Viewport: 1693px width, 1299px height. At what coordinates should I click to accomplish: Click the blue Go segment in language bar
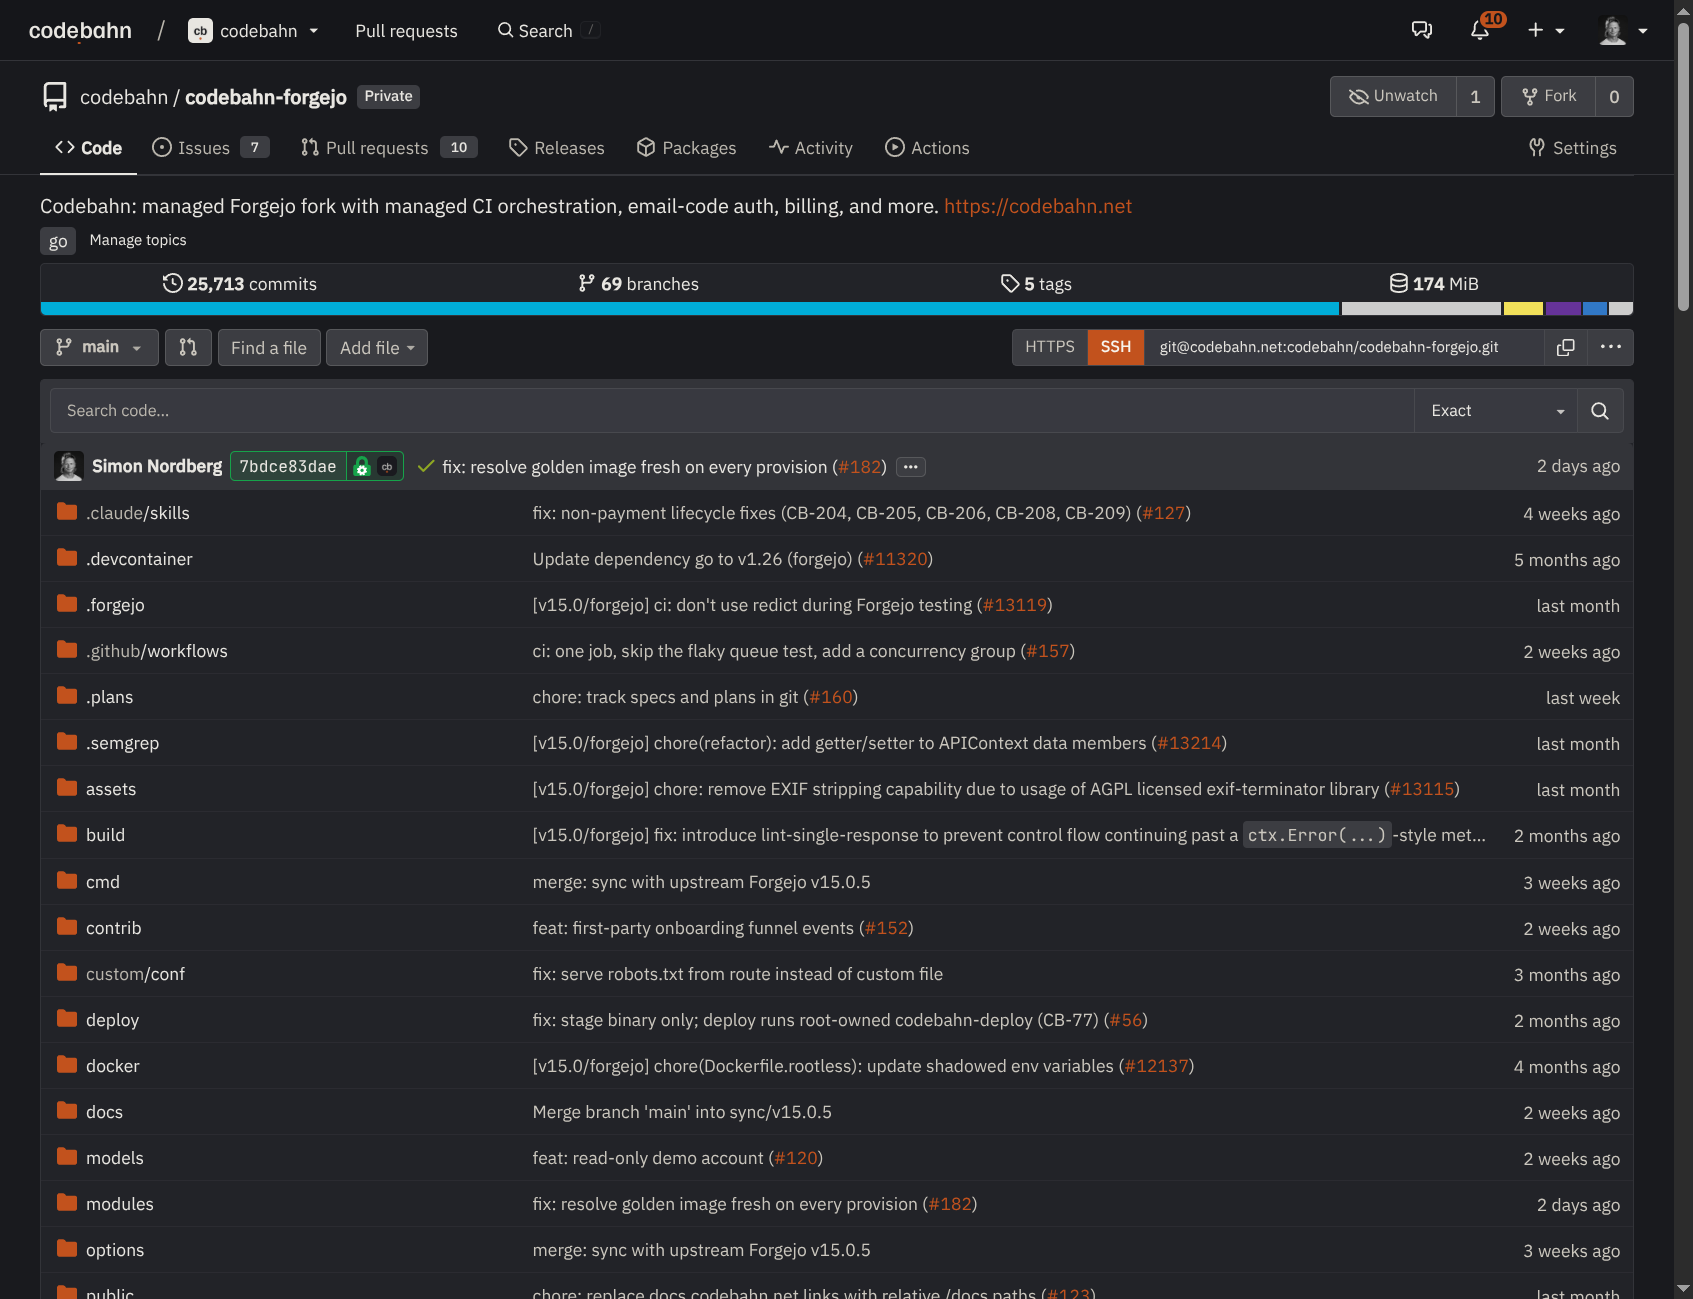click(690, 309)
